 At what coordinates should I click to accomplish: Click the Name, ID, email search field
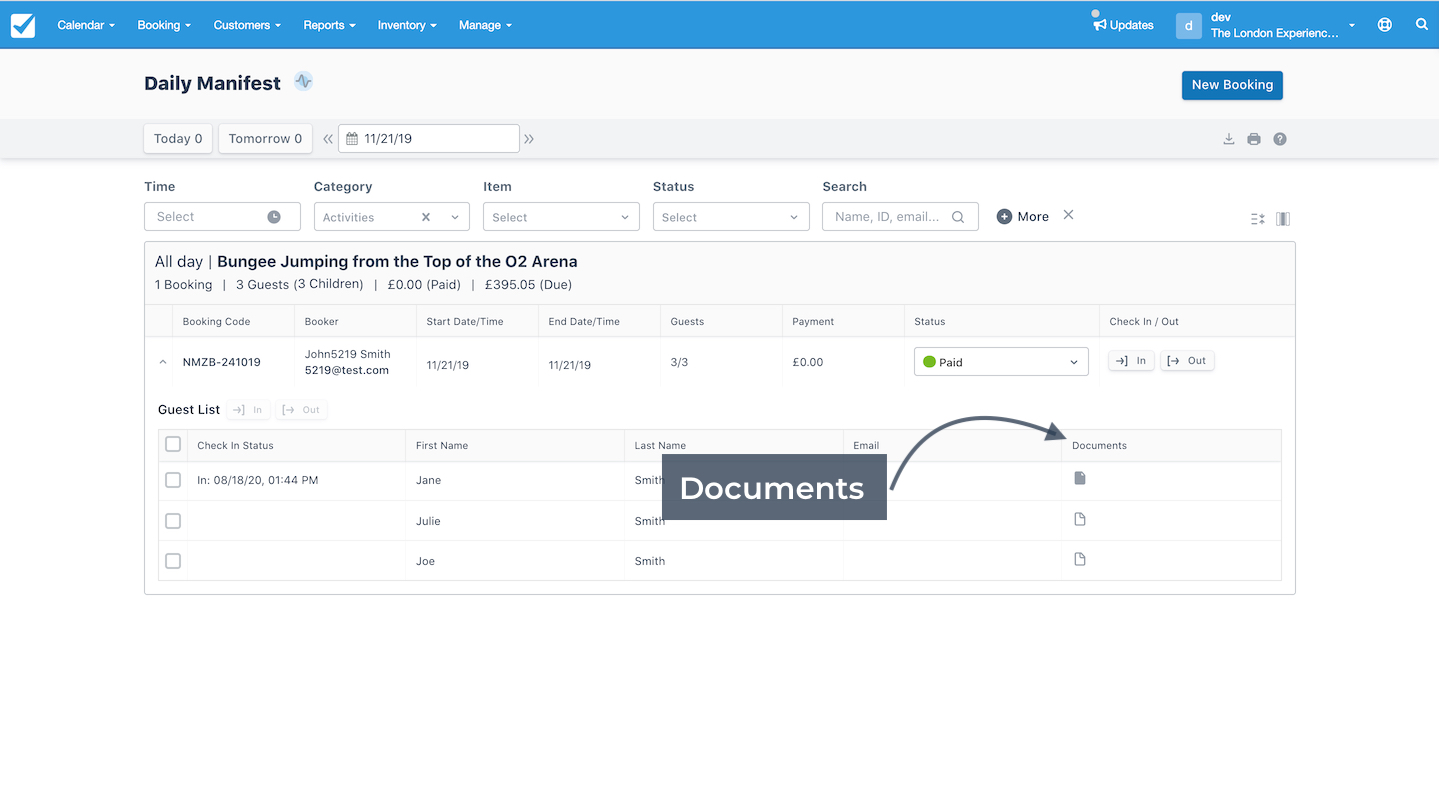pyautogui.click(x=900, y=217)
